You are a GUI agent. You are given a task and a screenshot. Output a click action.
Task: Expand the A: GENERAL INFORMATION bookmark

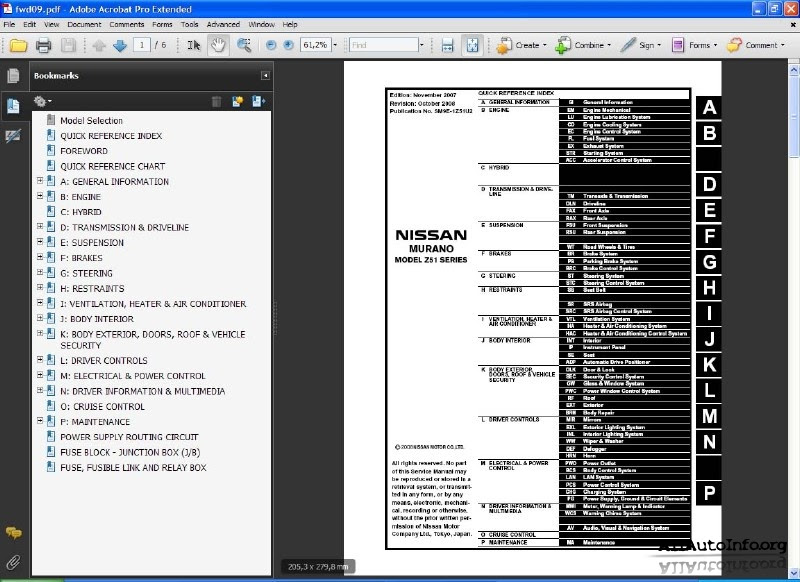pos(40,181)
